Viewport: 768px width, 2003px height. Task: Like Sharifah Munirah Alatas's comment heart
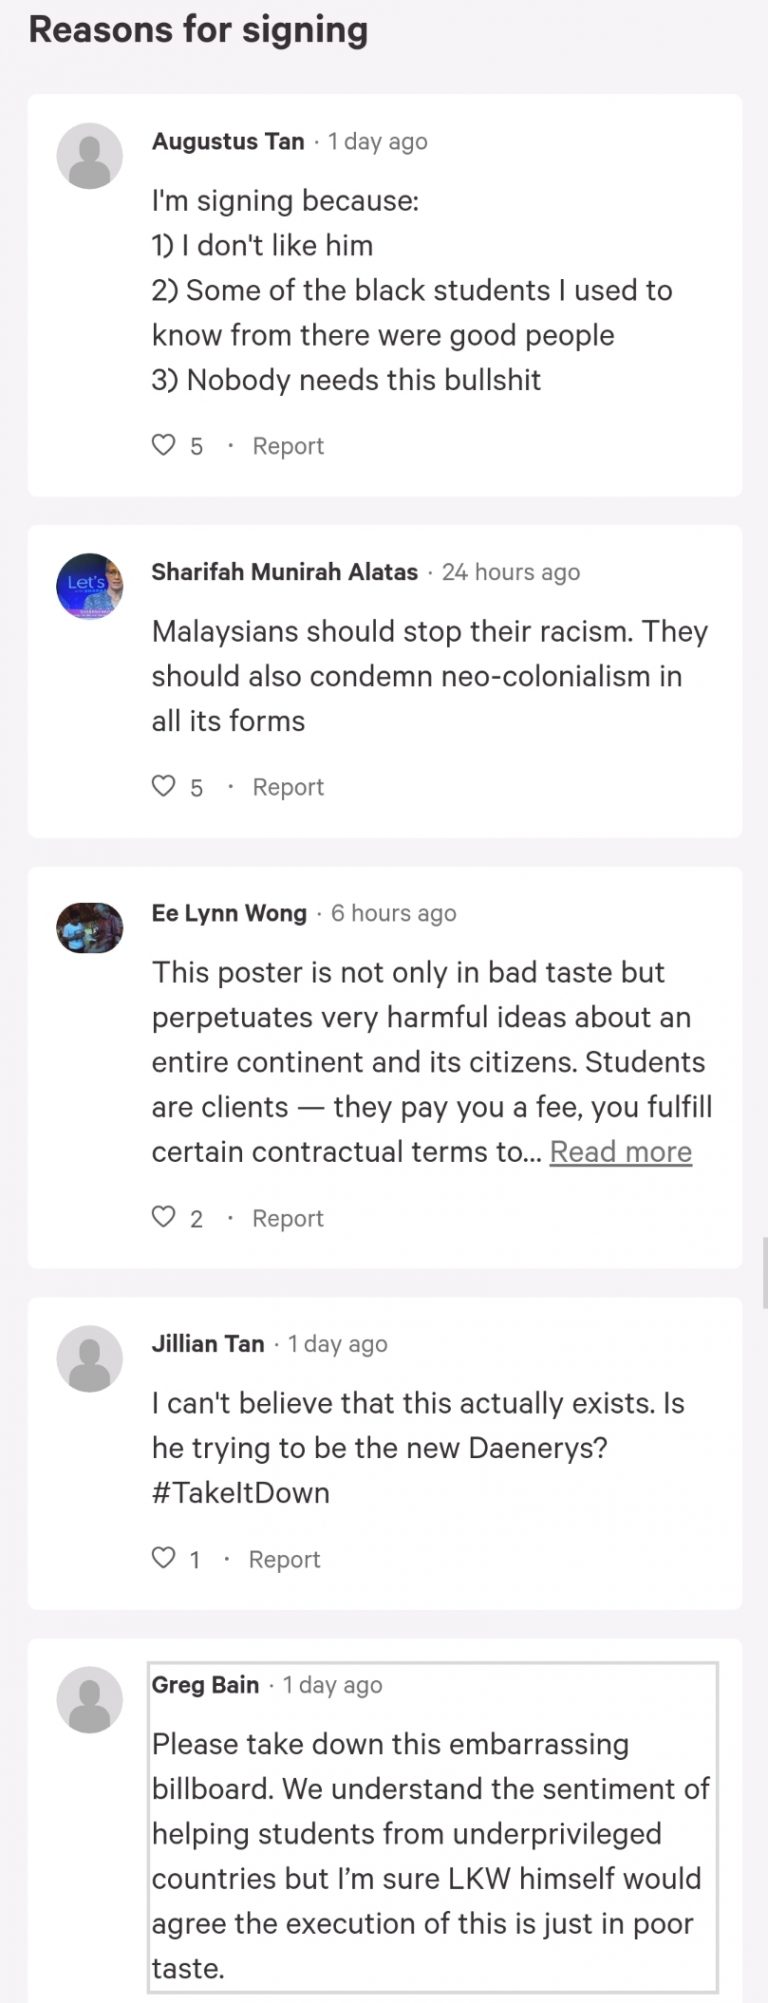(x=163, y=785)
